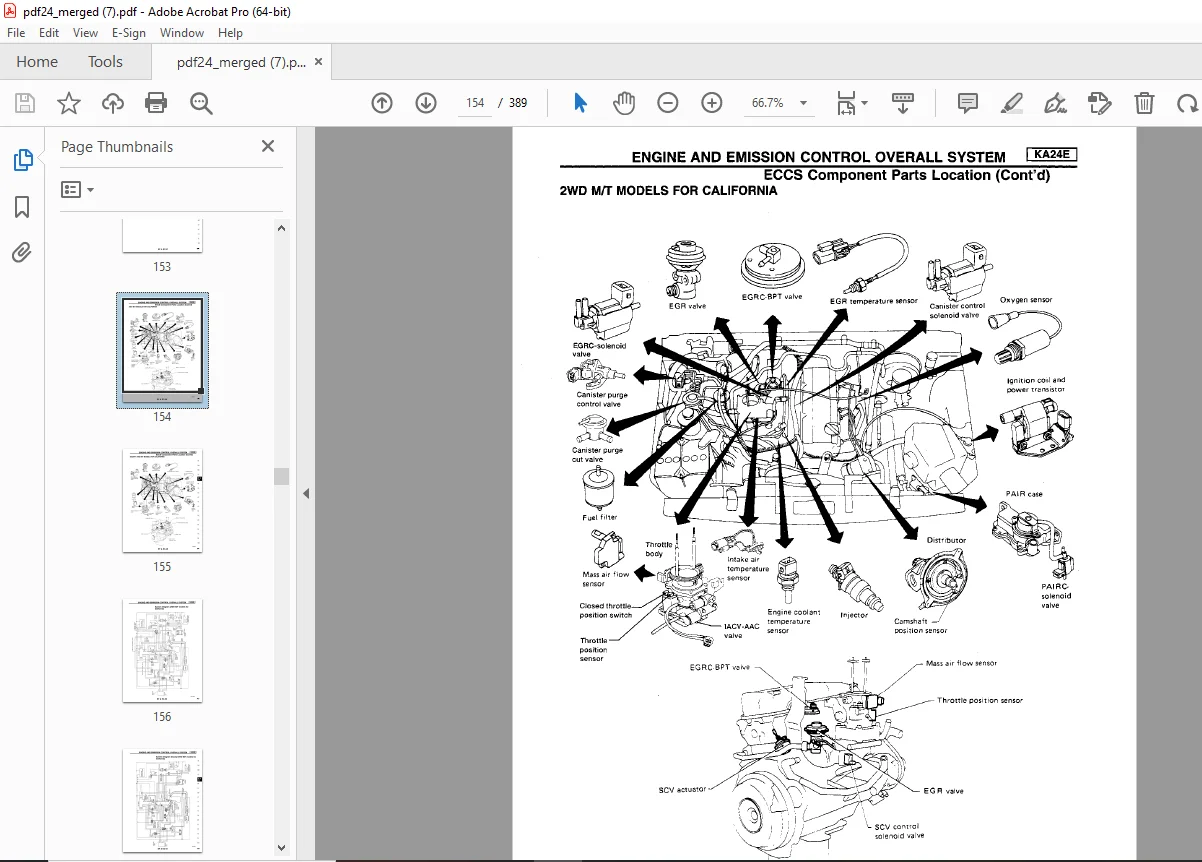Image resolution: width=1202 pixels, height=862 pixels.
Task: Open the stamp edit tool
Action: coord(1100,103)
